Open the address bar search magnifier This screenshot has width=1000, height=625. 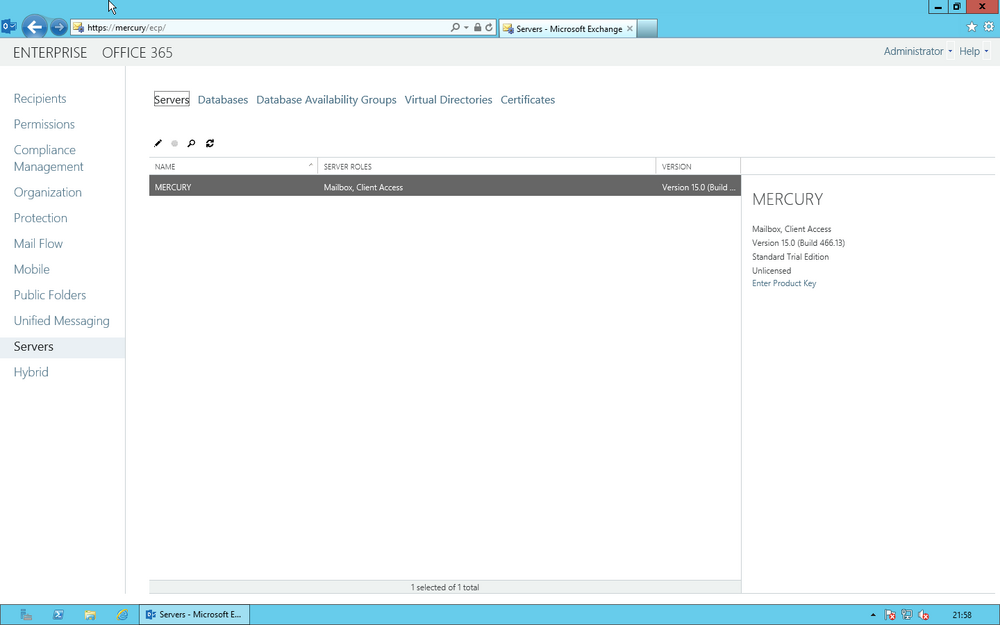click(455, 27)
